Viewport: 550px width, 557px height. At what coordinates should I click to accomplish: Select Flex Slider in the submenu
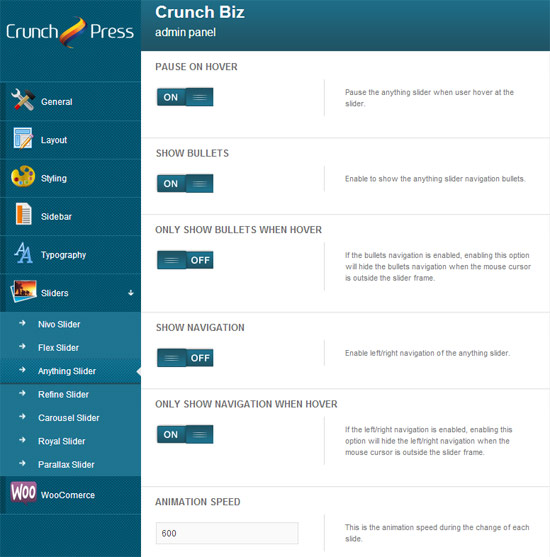tap(58, 348)
